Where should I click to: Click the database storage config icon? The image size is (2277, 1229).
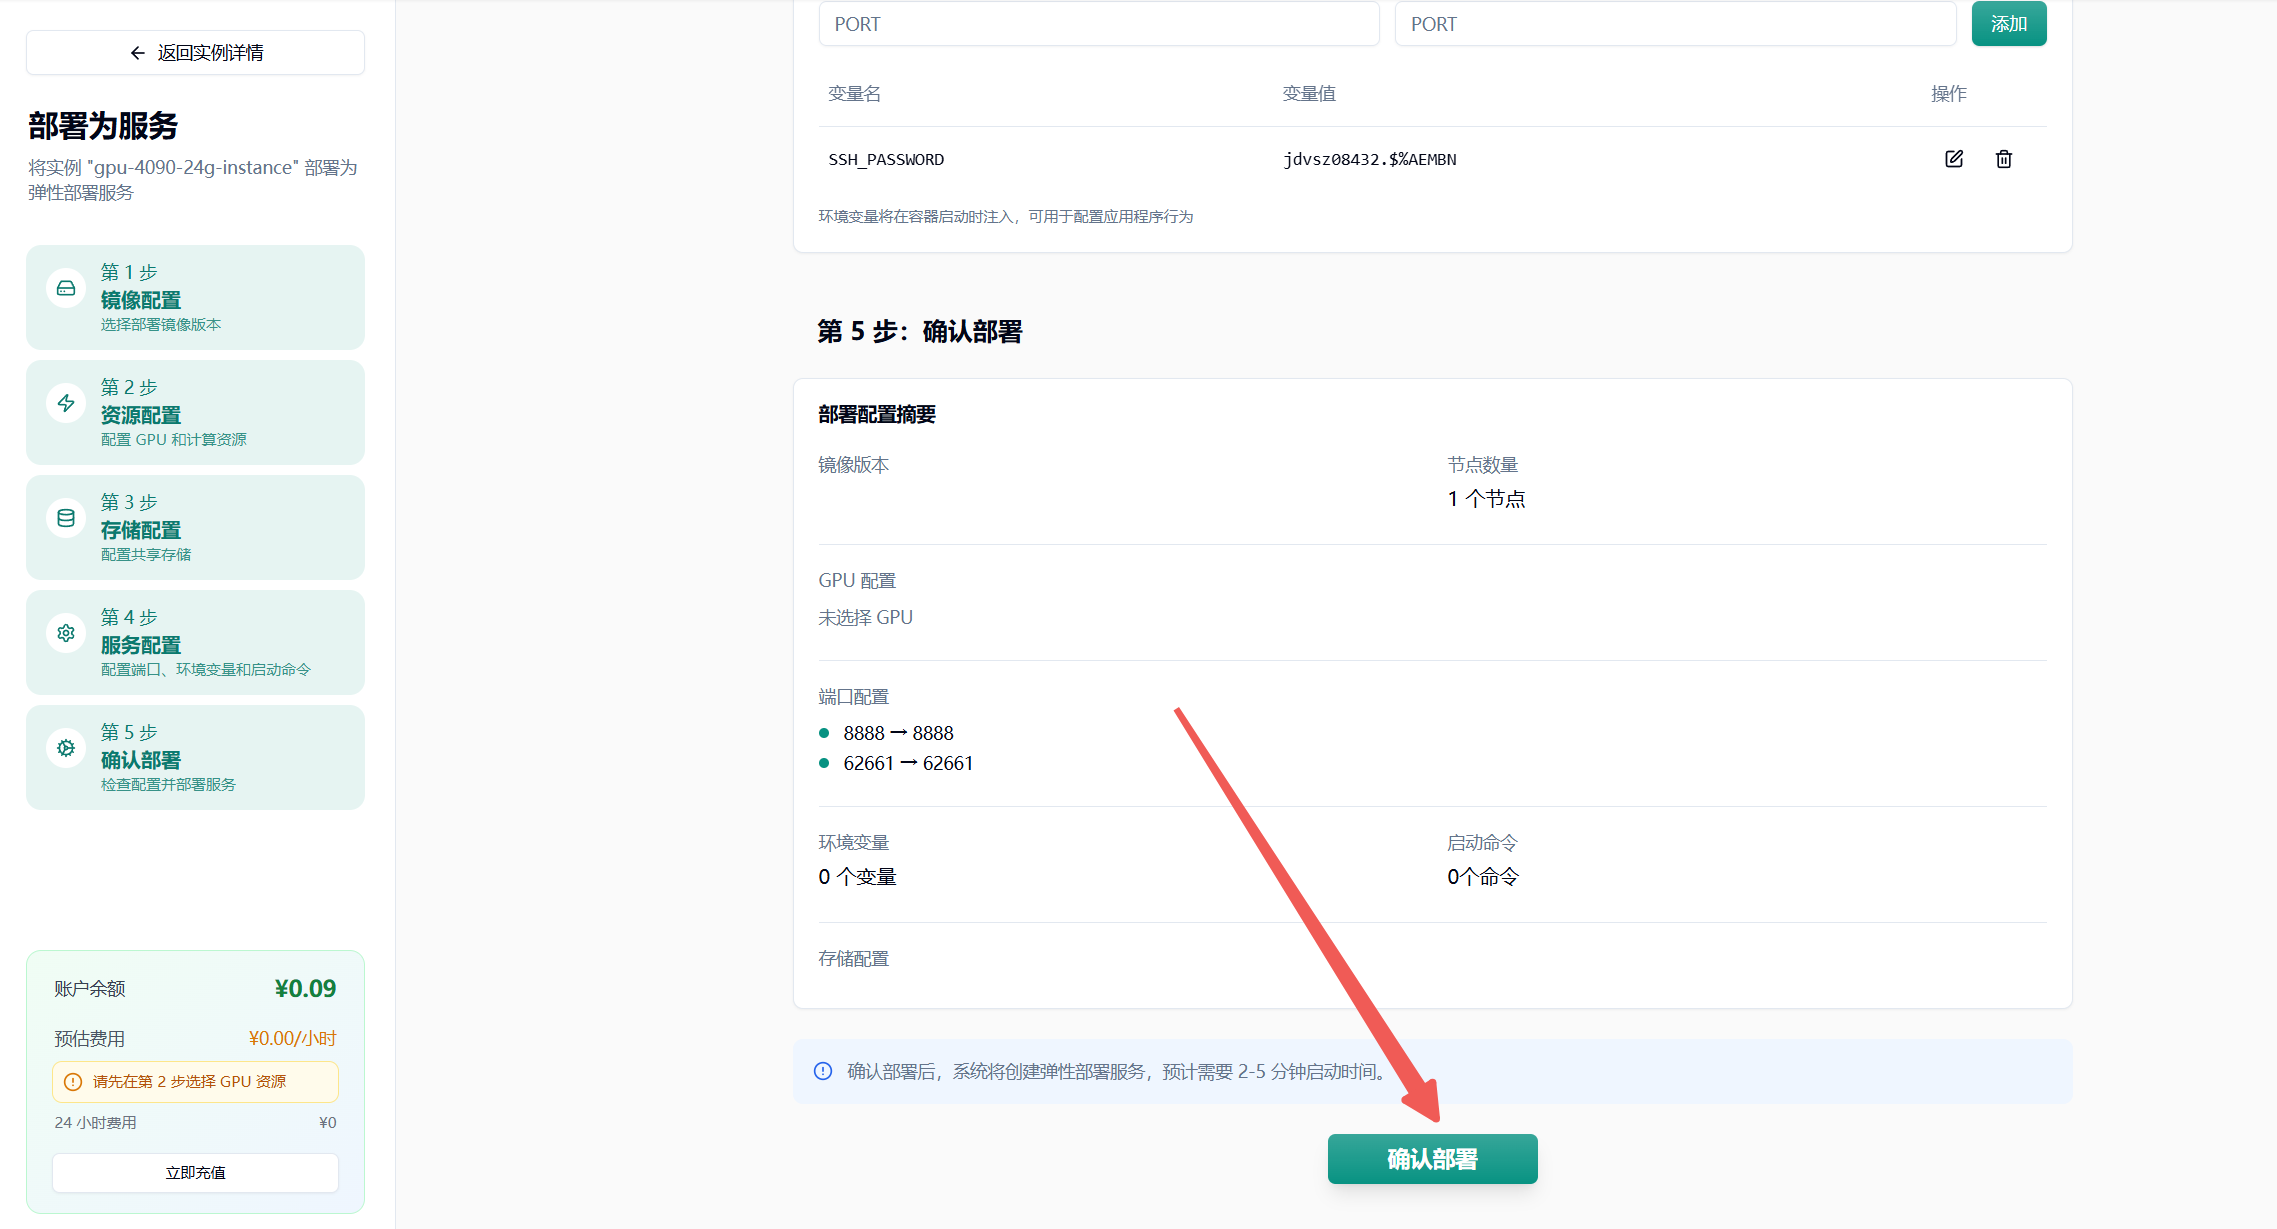66,518
